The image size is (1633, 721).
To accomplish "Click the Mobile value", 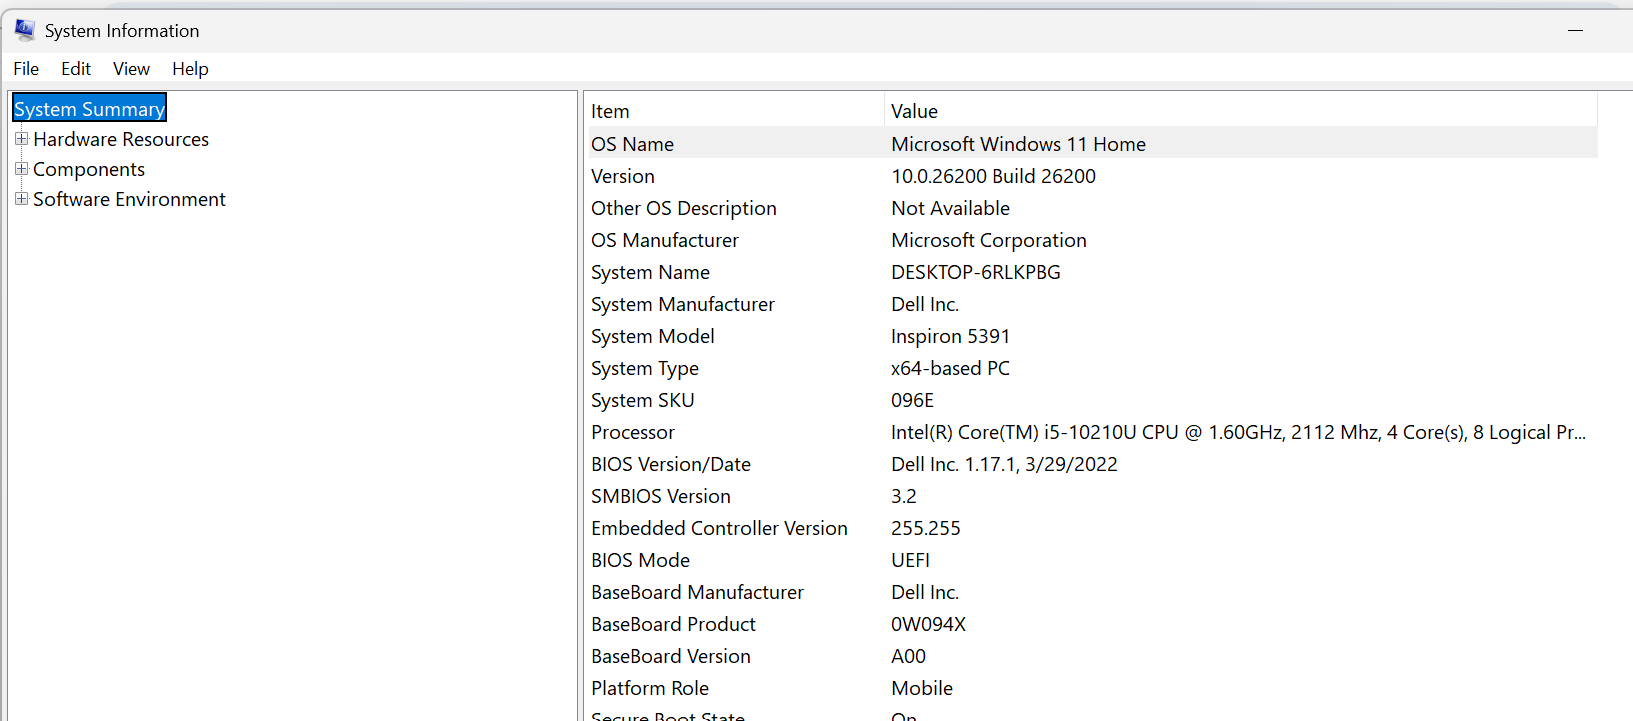I will tap(922, 688).
